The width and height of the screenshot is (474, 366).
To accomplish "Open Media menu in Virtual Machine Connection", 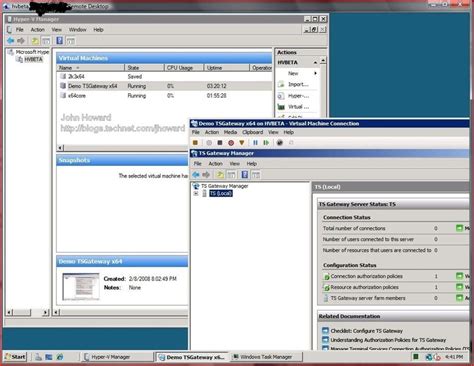I will click(230, 132).
